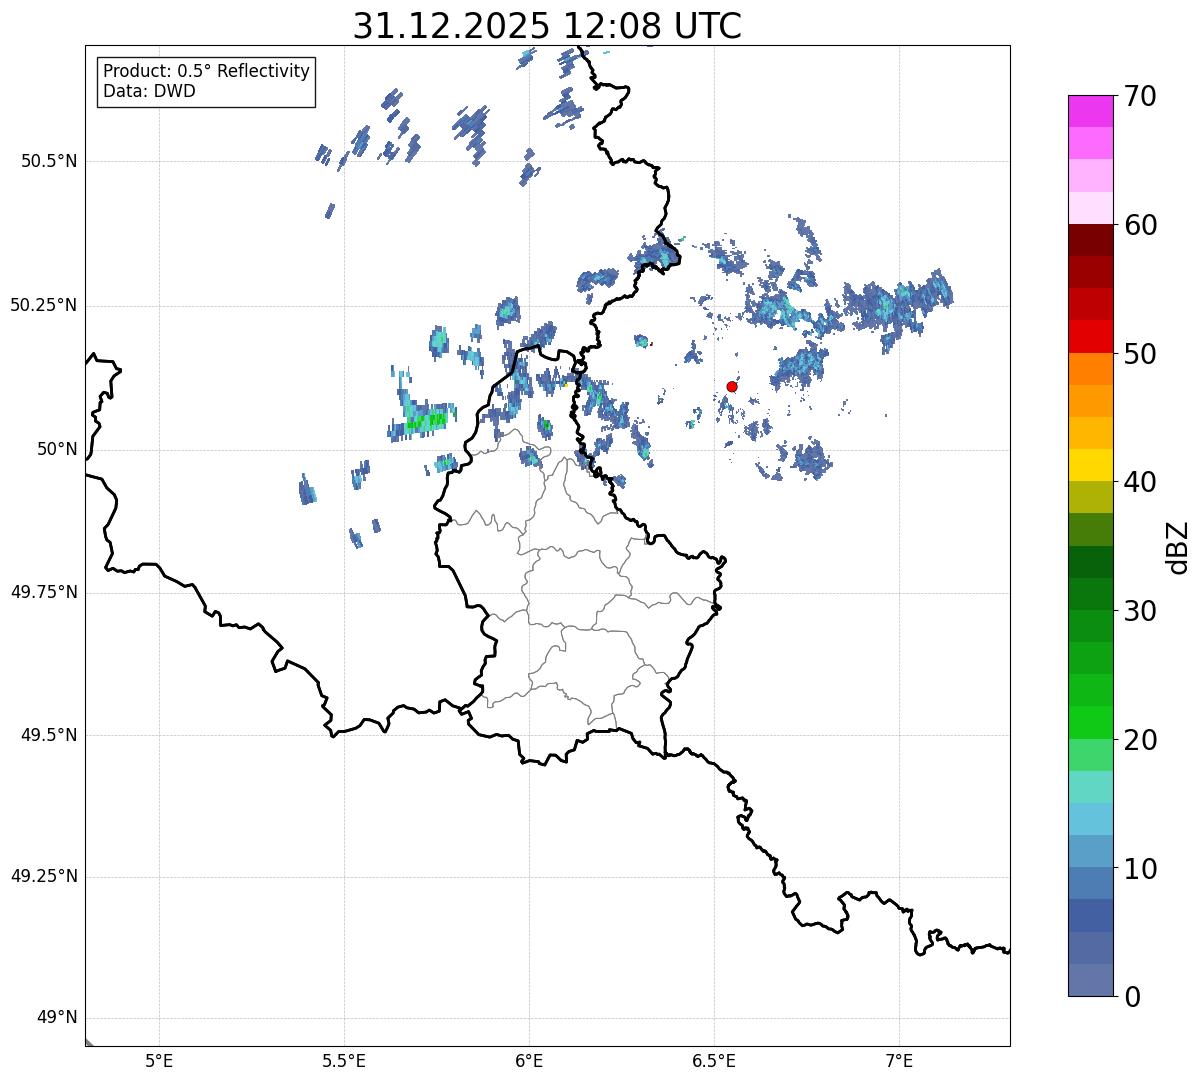Click the "49°N" latitude label
Viewport: 1202px width, 1081px height.
click(x=57, y=1018)
